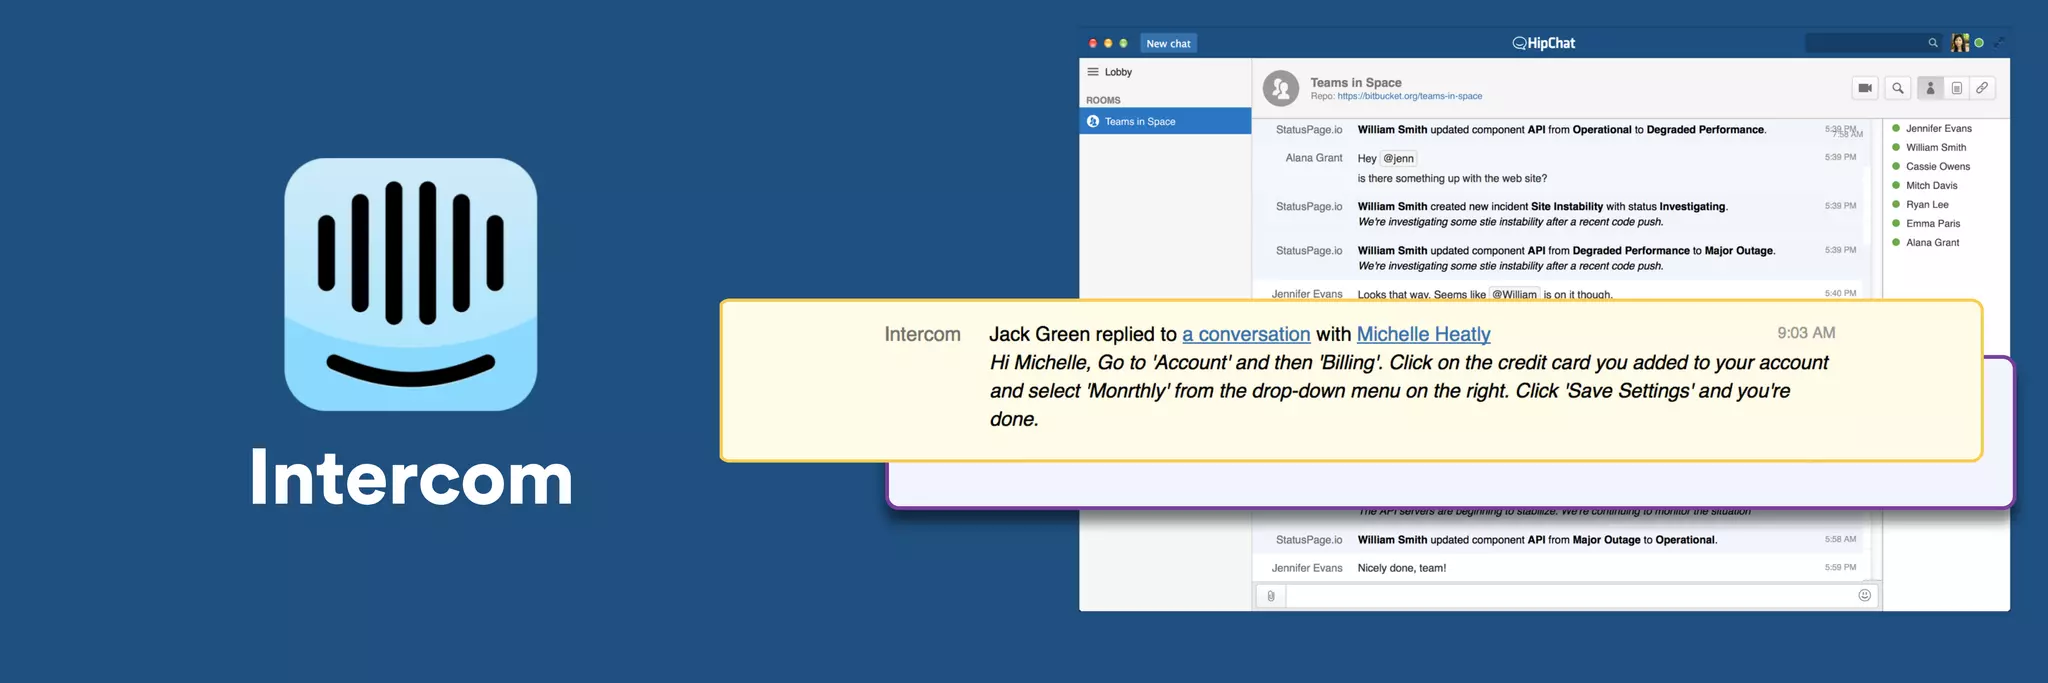Image resolution: width=2048 pixels, height=683 pixels.
Task: Open the room files list icon
Action: click(1956, 88)
